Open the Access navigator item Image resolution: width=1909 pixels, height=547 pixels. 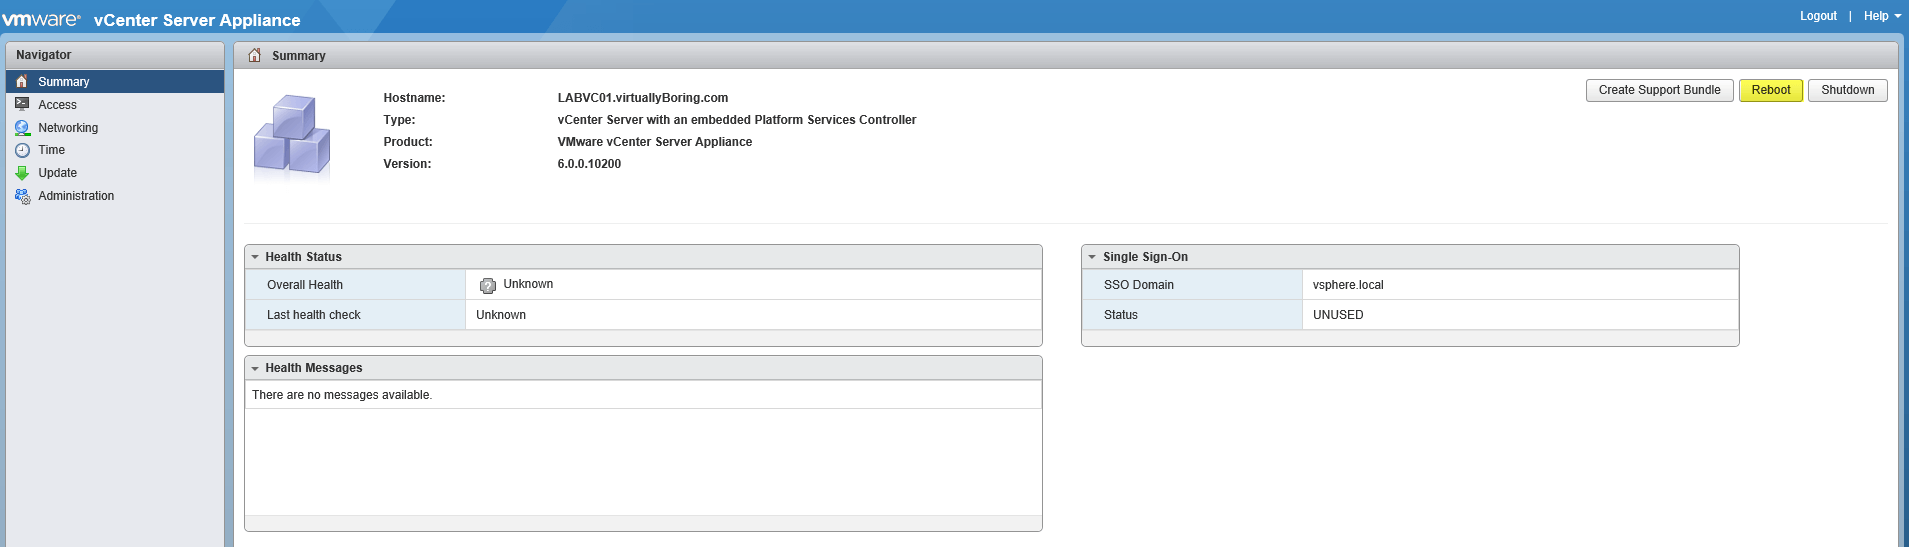click(x=115, y=104)
